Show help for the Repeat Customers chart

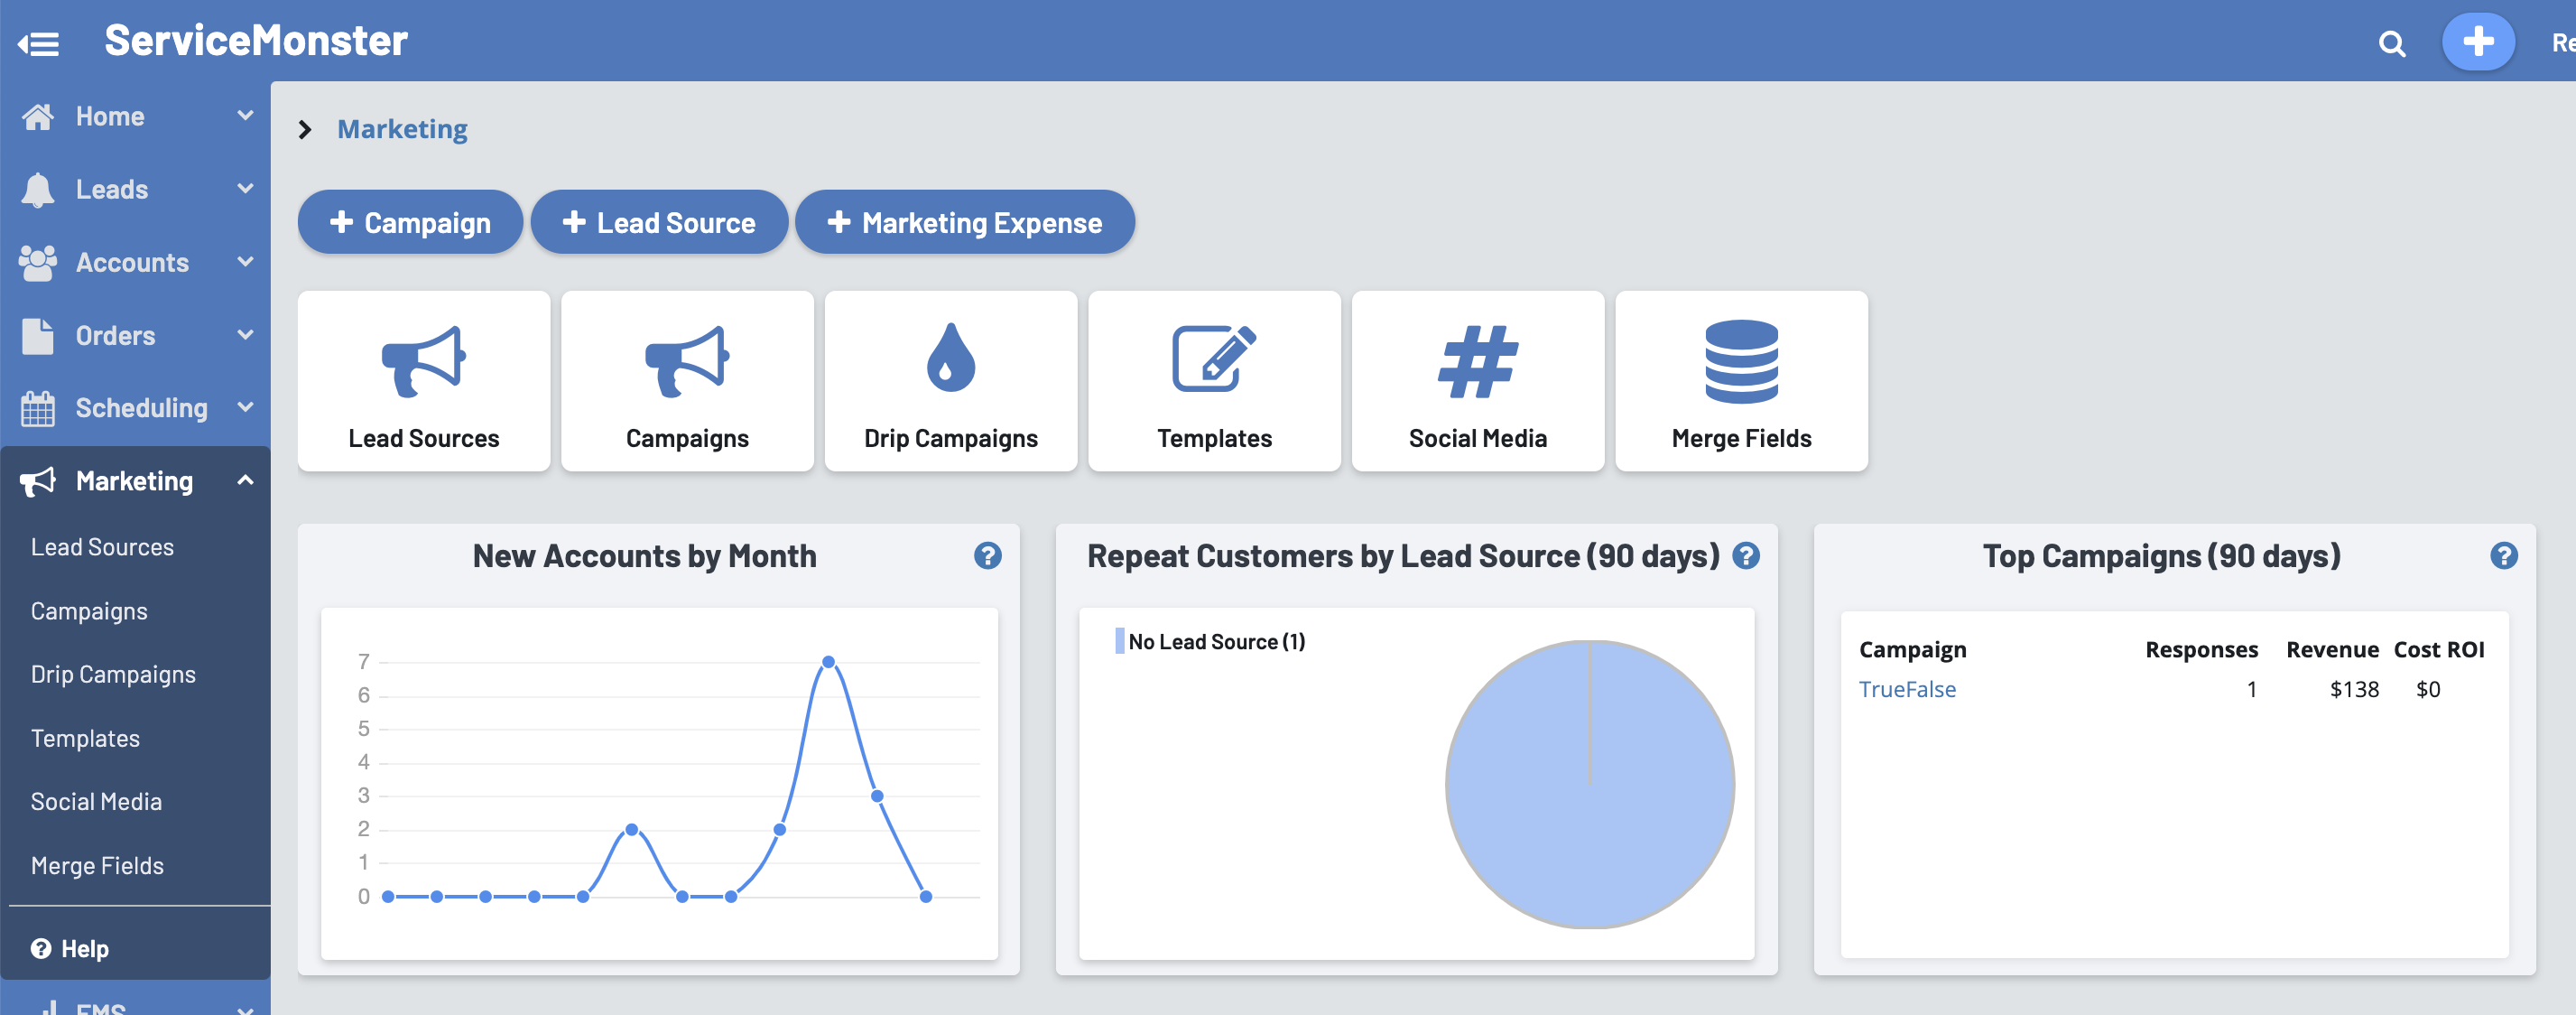click(1746, 556)
